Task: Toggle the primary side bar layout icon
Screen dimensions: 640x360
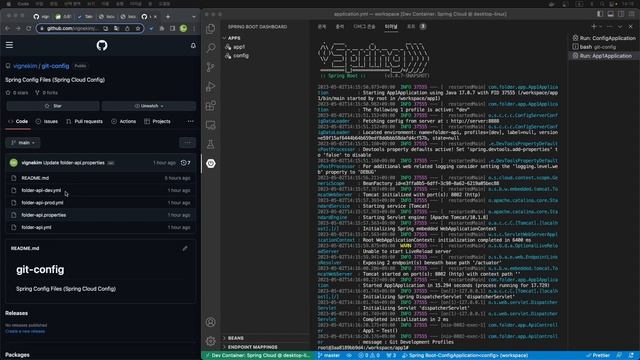Action: [x=600, y=14]
